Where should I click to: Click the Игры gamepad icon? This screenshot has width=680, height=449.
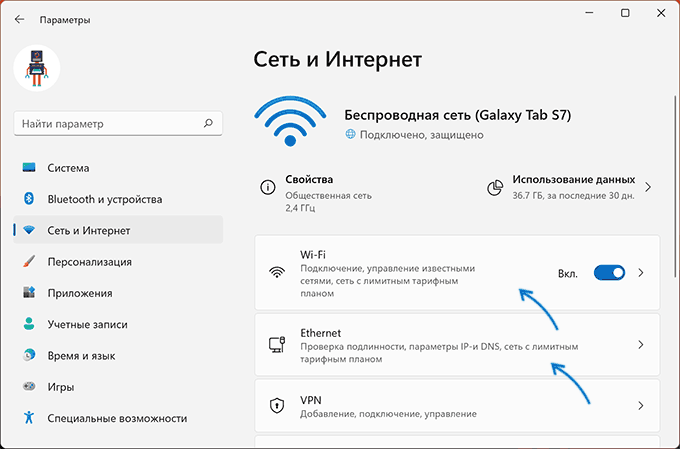(x=29, y=386)
